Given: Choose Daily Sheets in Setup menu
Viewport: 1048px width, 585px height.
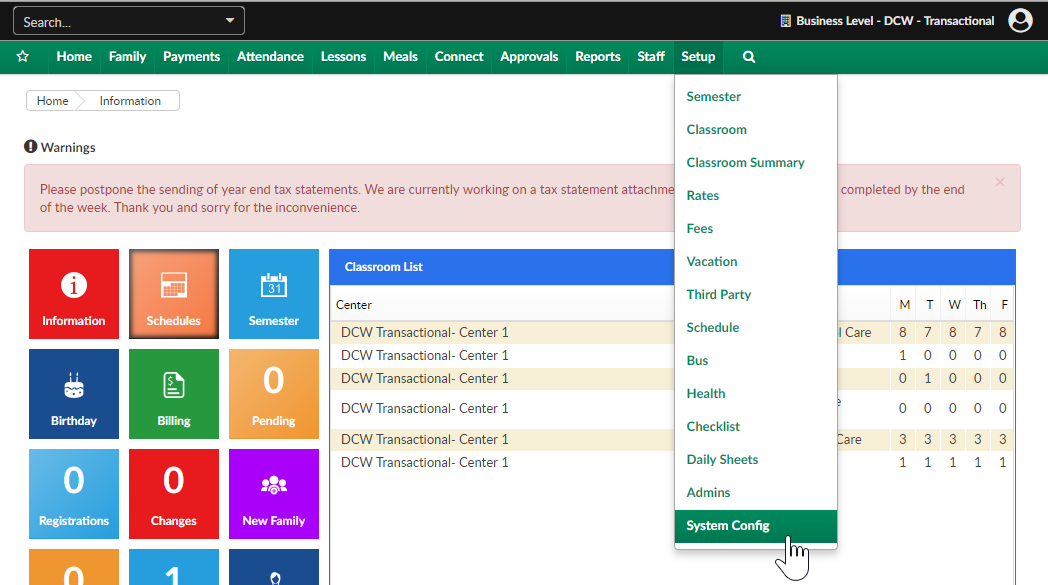Looking at the screenshot, I should (756, 459).
